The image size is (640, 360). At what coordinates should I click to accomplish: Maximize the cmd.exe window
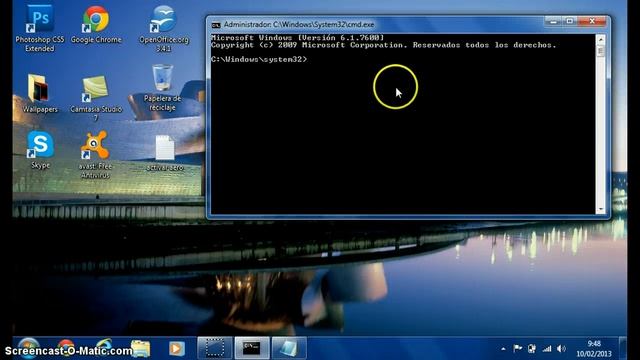click(570, 21)
